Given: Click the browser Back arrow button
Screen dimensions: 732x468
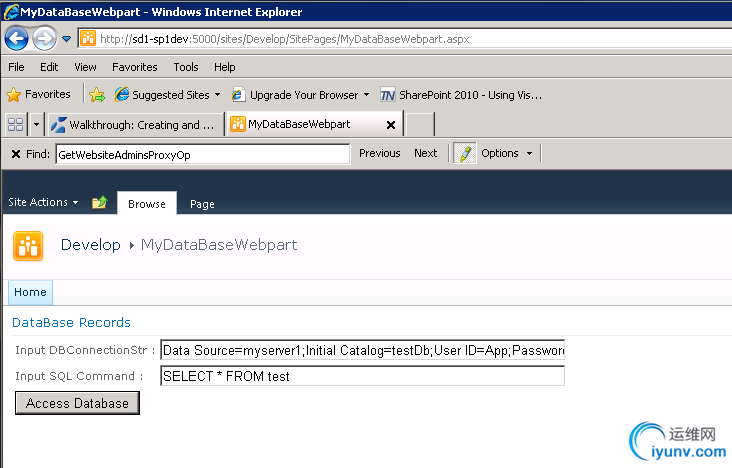Looking at the screenshot, I should pyautogui.click(x=17, y=38).
